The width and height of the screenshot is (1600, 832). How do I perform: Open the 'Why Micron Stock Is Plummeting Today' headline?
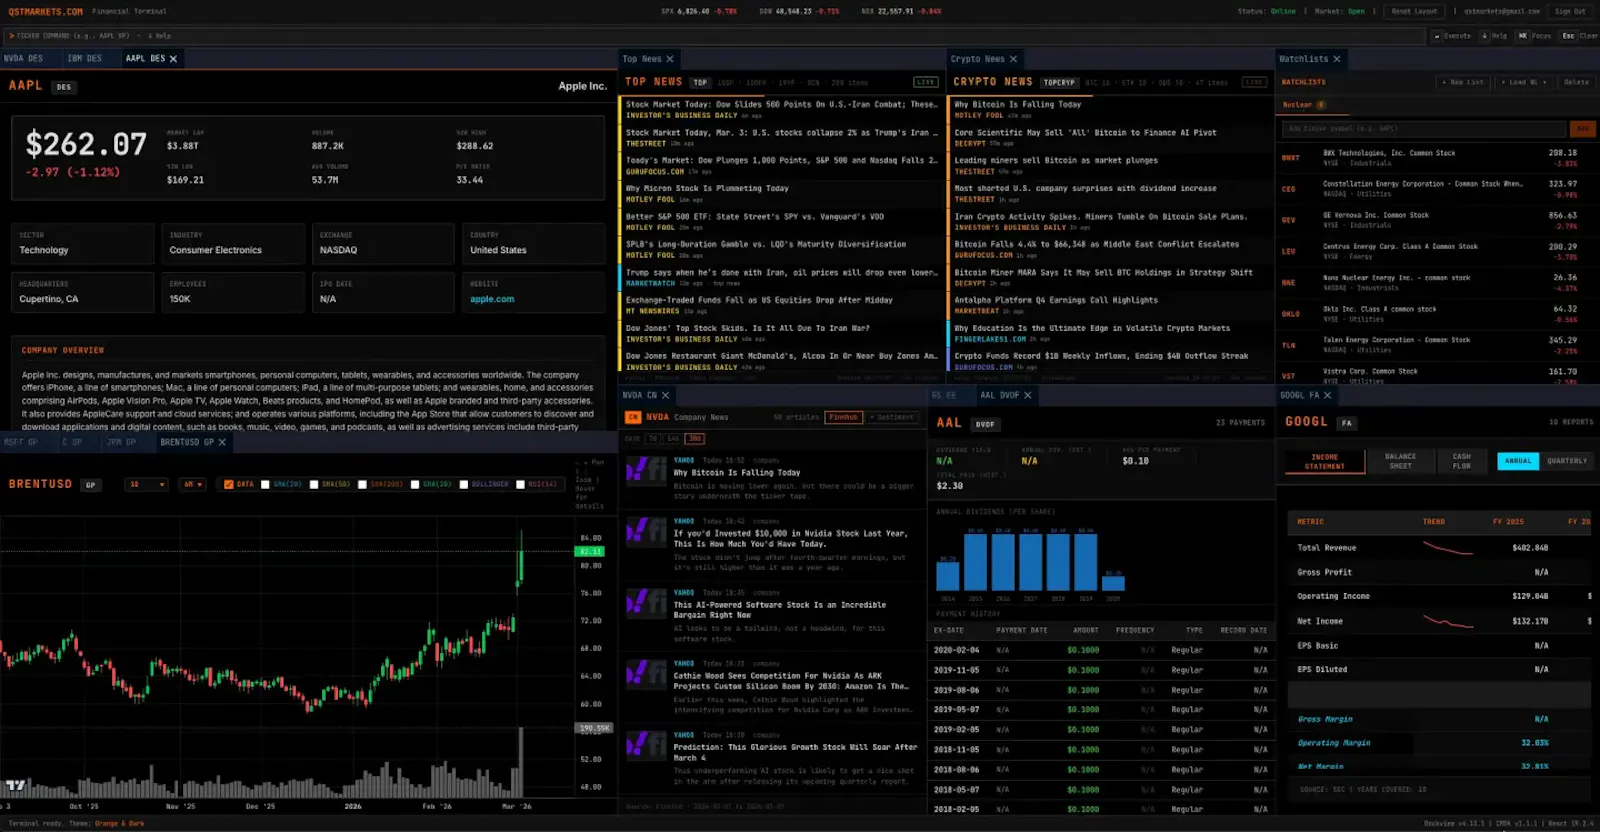point(708,188)
